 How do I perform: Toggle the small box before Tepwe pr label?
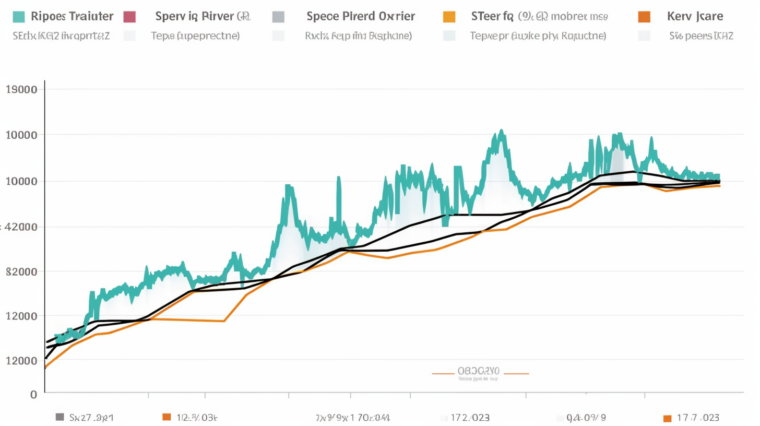(x=449, y=35)
